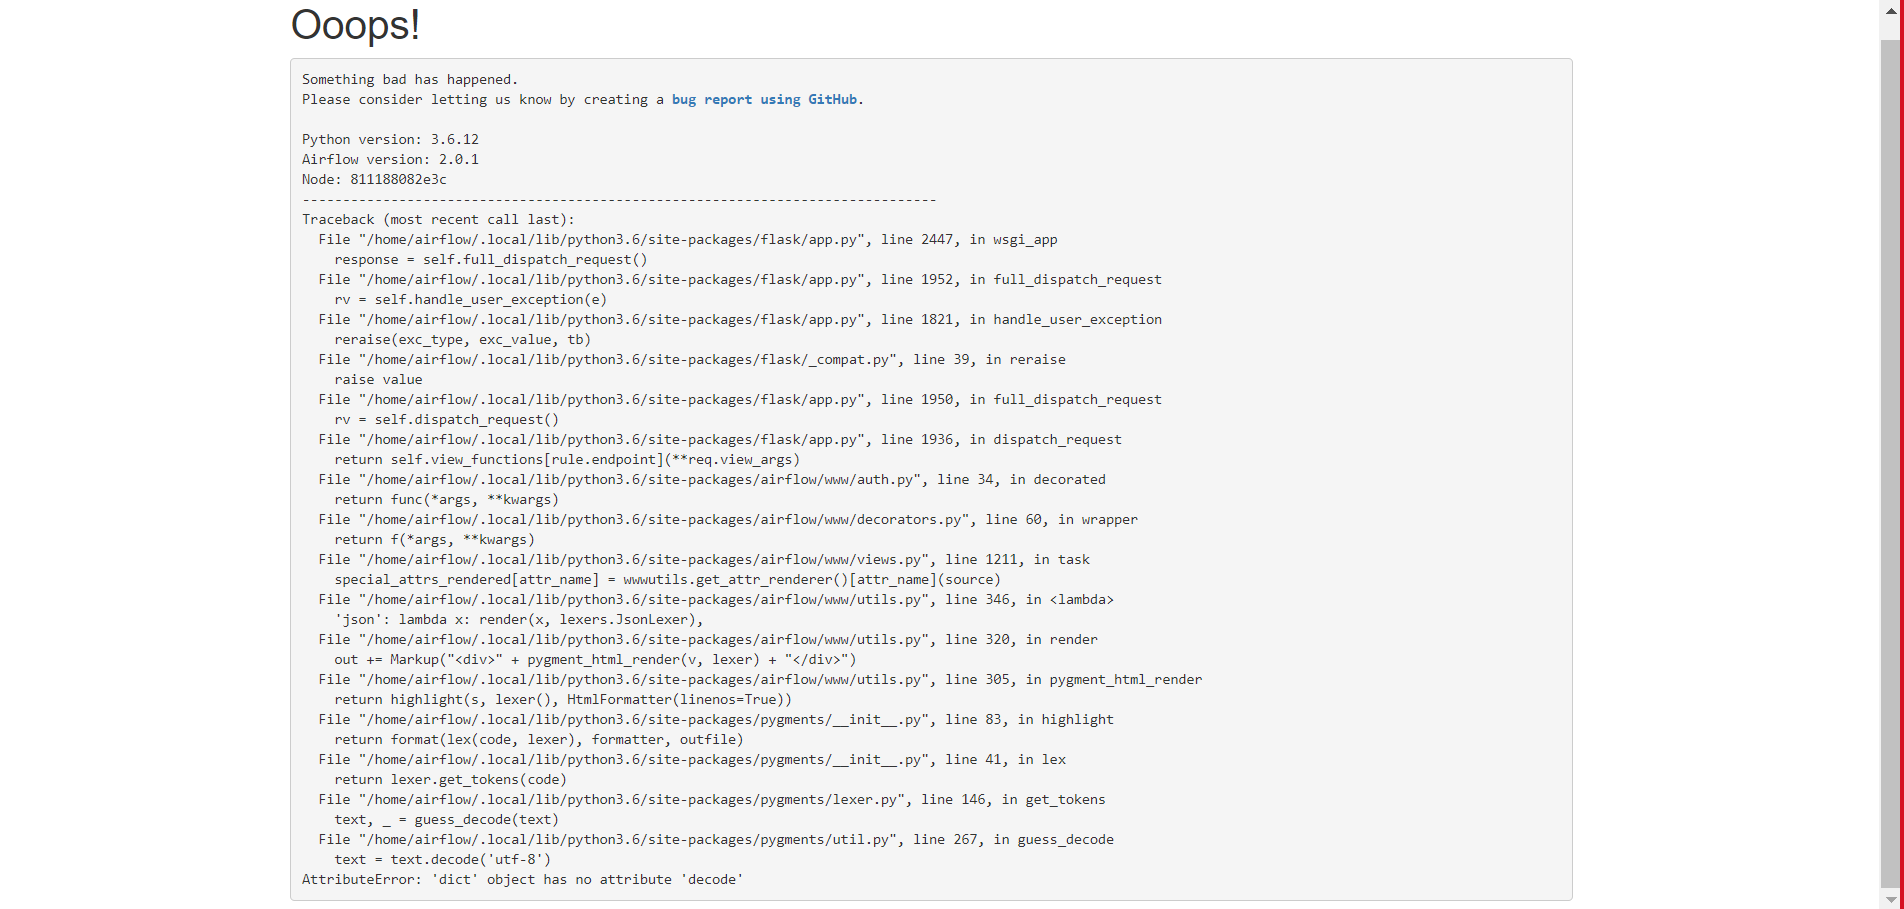Click 'rv = self.handle_user_exception(e)' line
The image size is (1904, 909).
[x=471, y=299]
